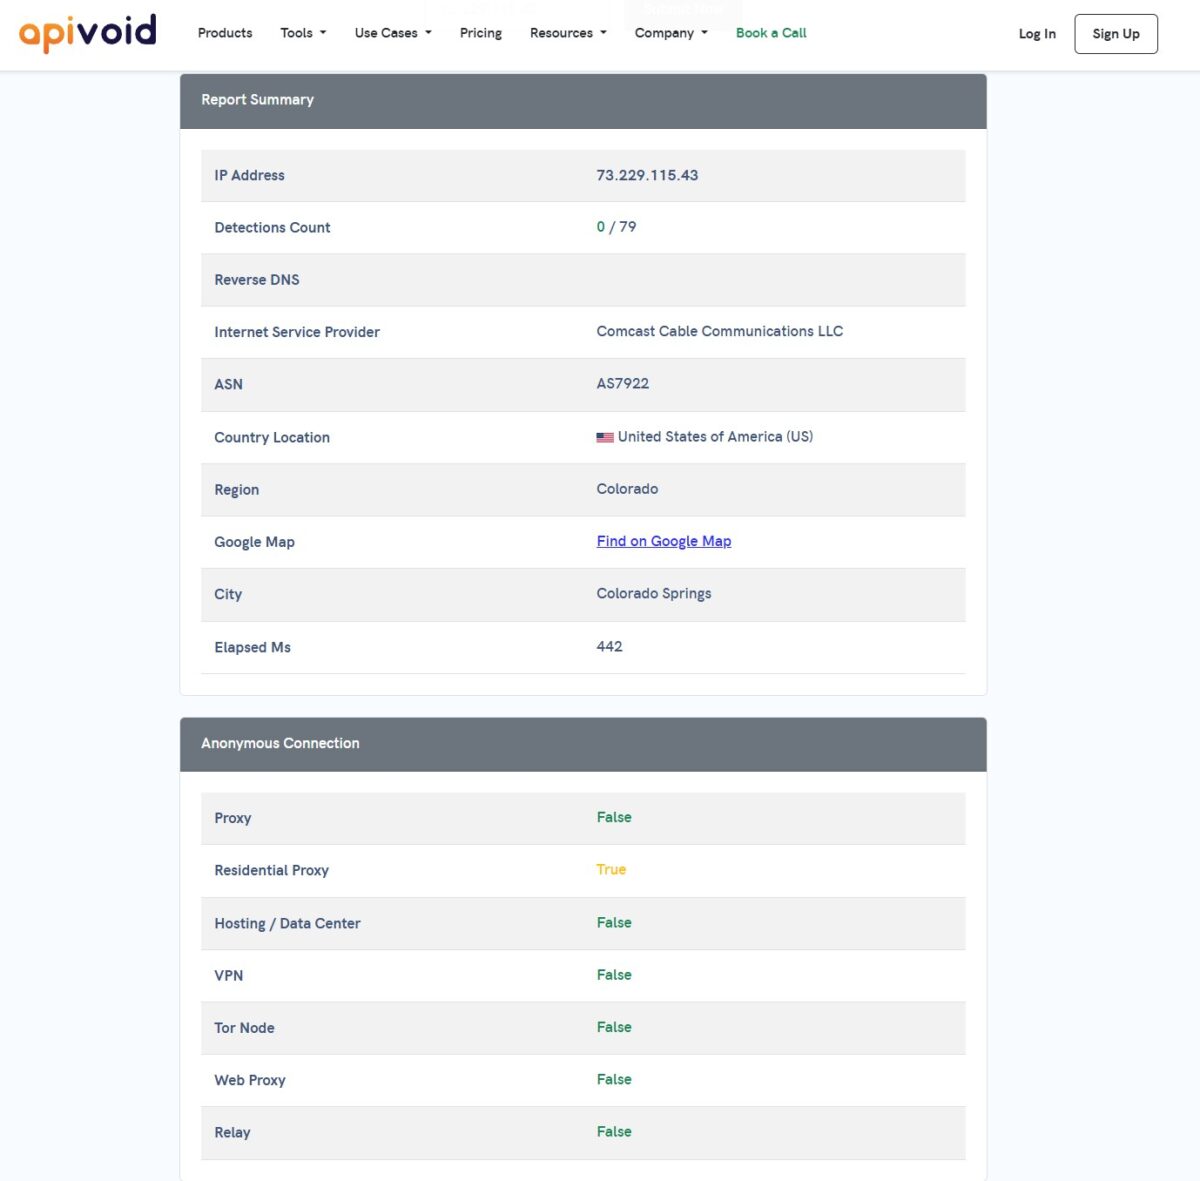Click the Tor Node False value

614,1027
